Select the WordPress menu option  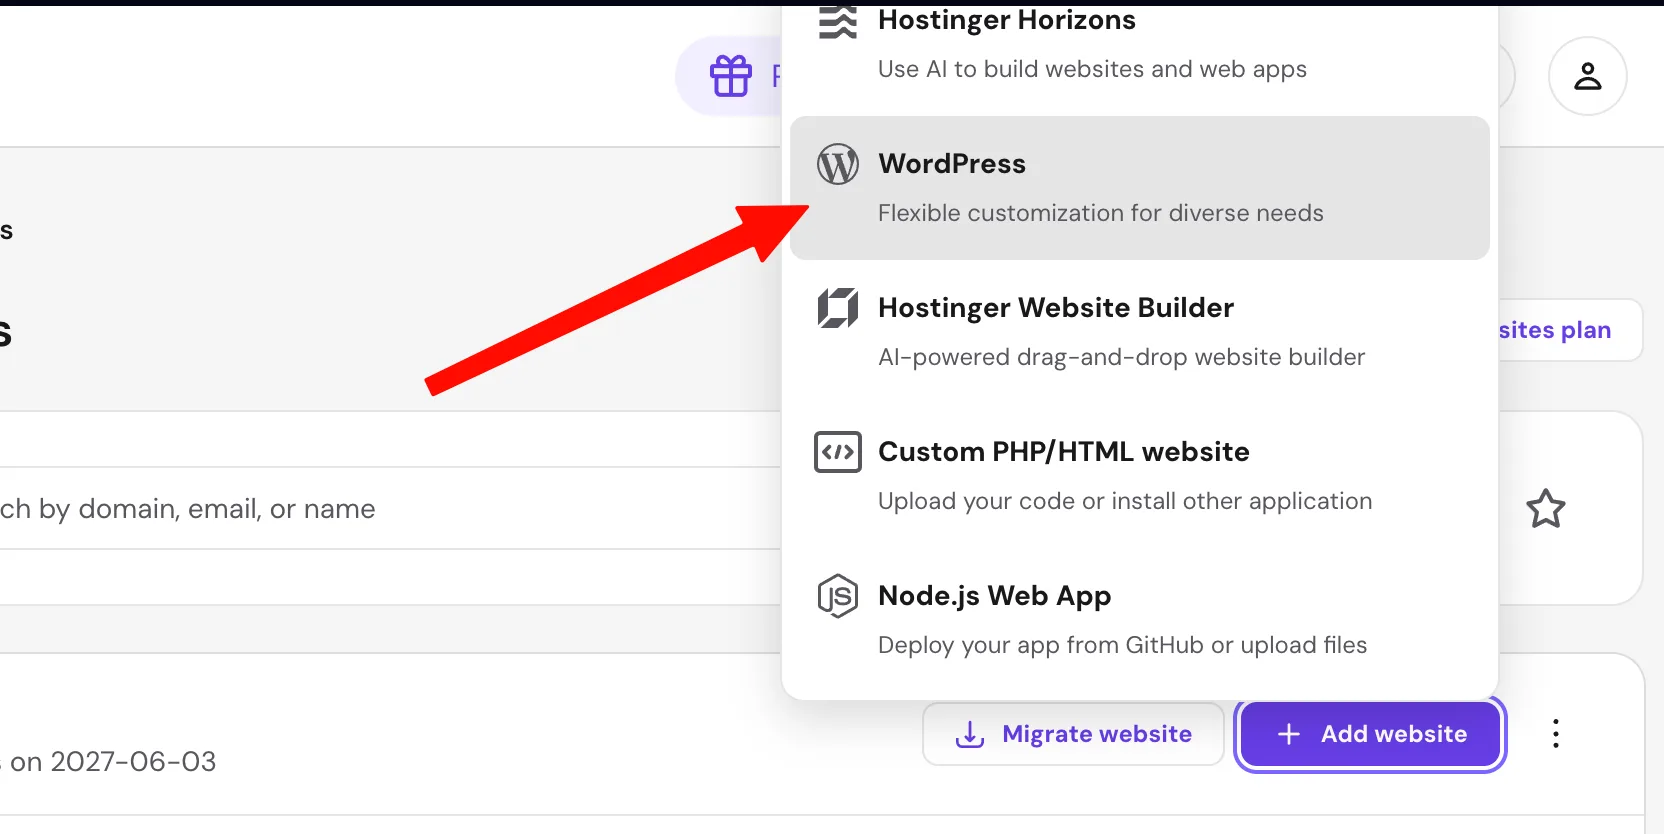tap(1140, 188)
